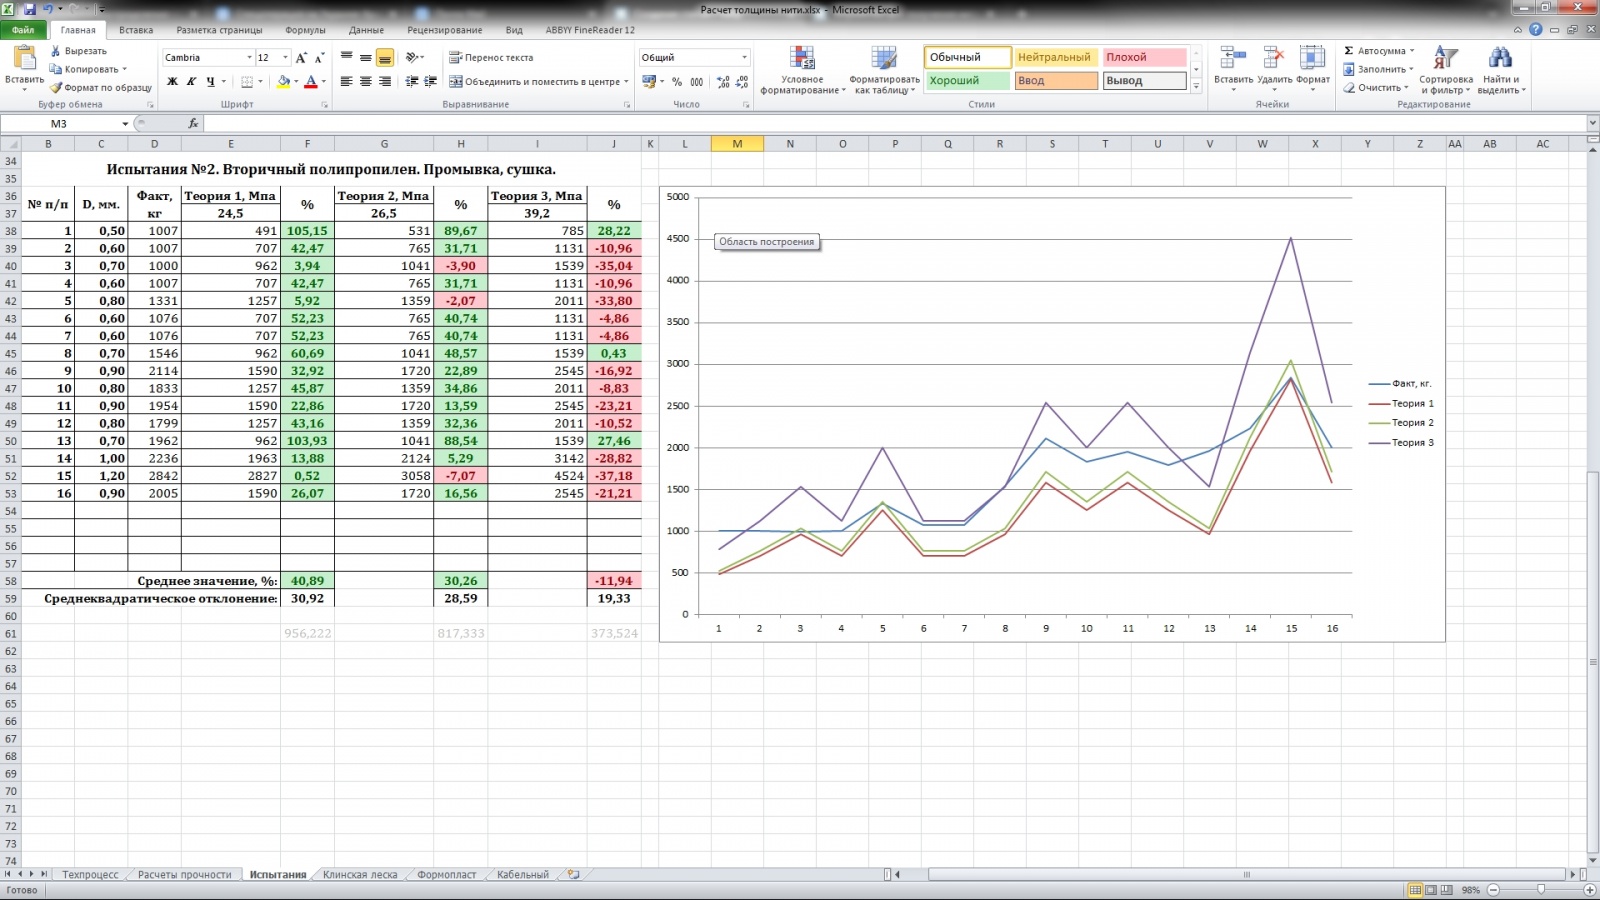Toggle italic (К) formatting

click(x=191, y=82)
